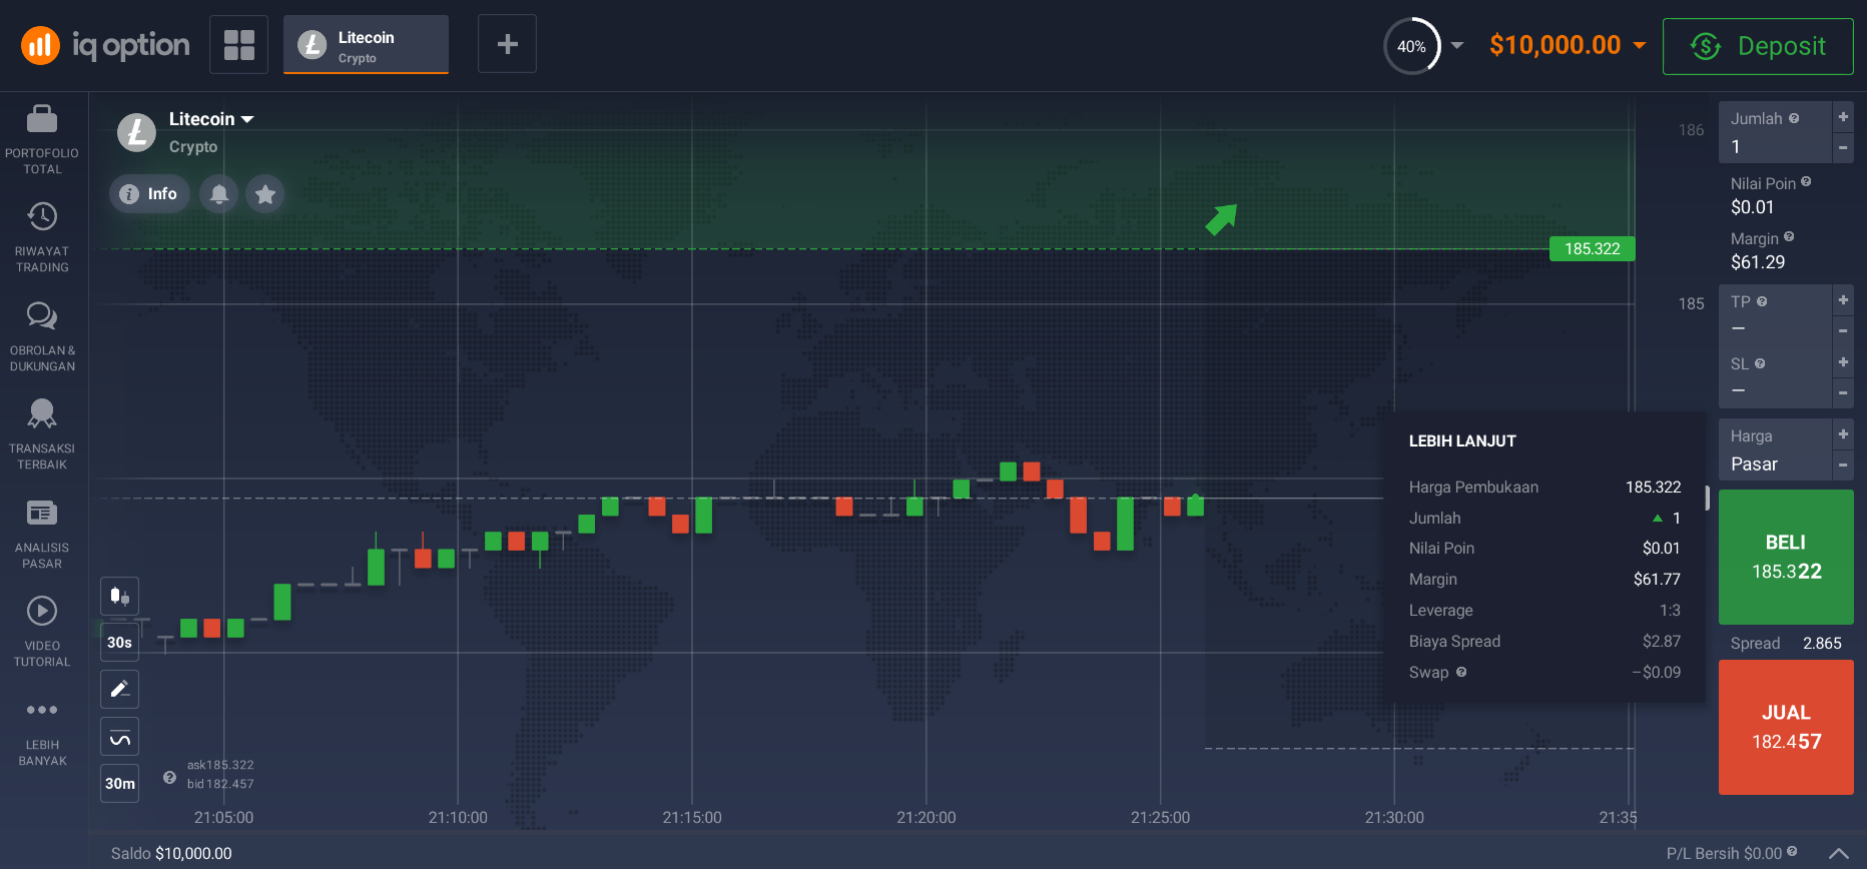This screenshot has height=869, width=1867.
Task: Toggle the star to favorite Litecoin
Action: point(264,193)
